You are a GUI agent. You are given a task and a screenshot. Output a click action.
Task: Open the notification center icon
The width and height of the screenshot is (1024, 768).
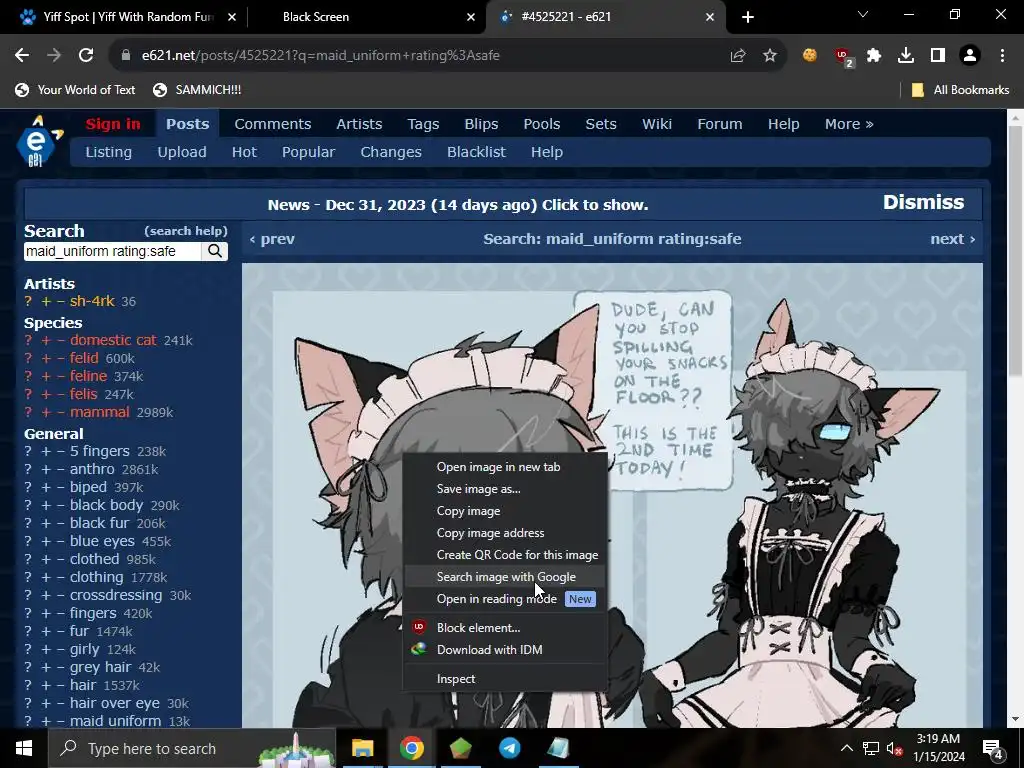(993, 749)
